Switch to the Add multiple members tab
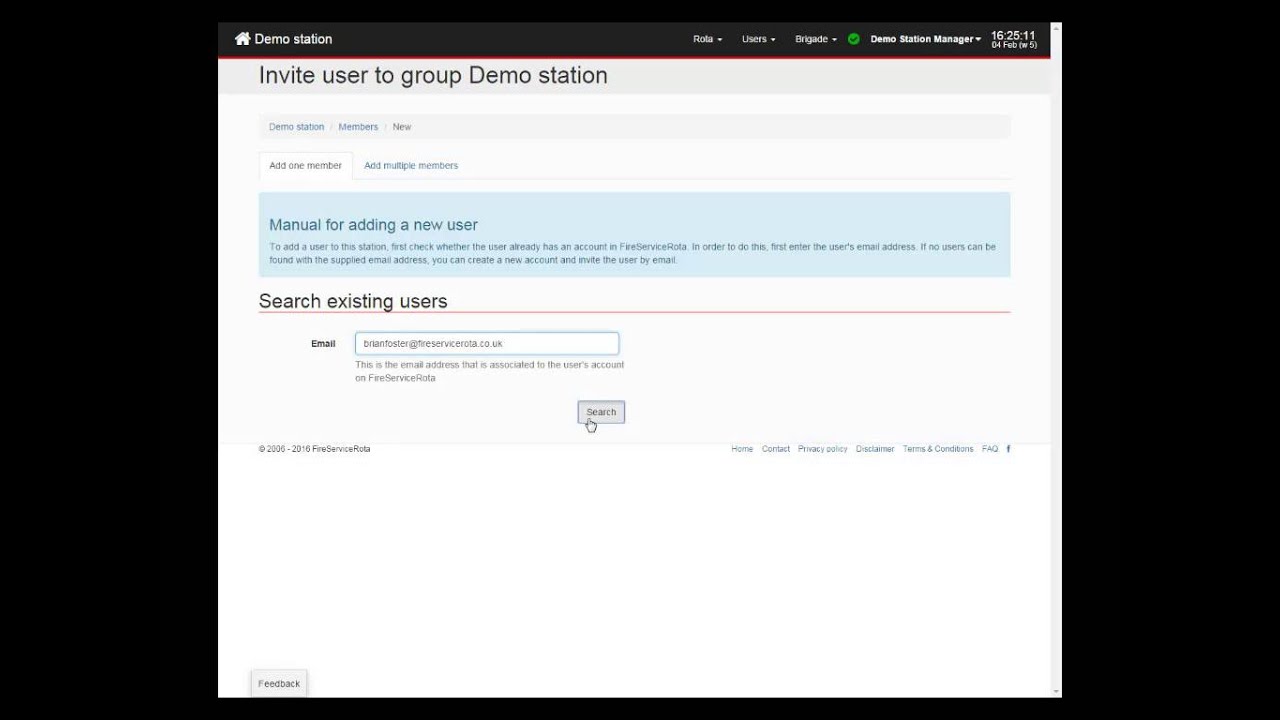 coord(411,166)
